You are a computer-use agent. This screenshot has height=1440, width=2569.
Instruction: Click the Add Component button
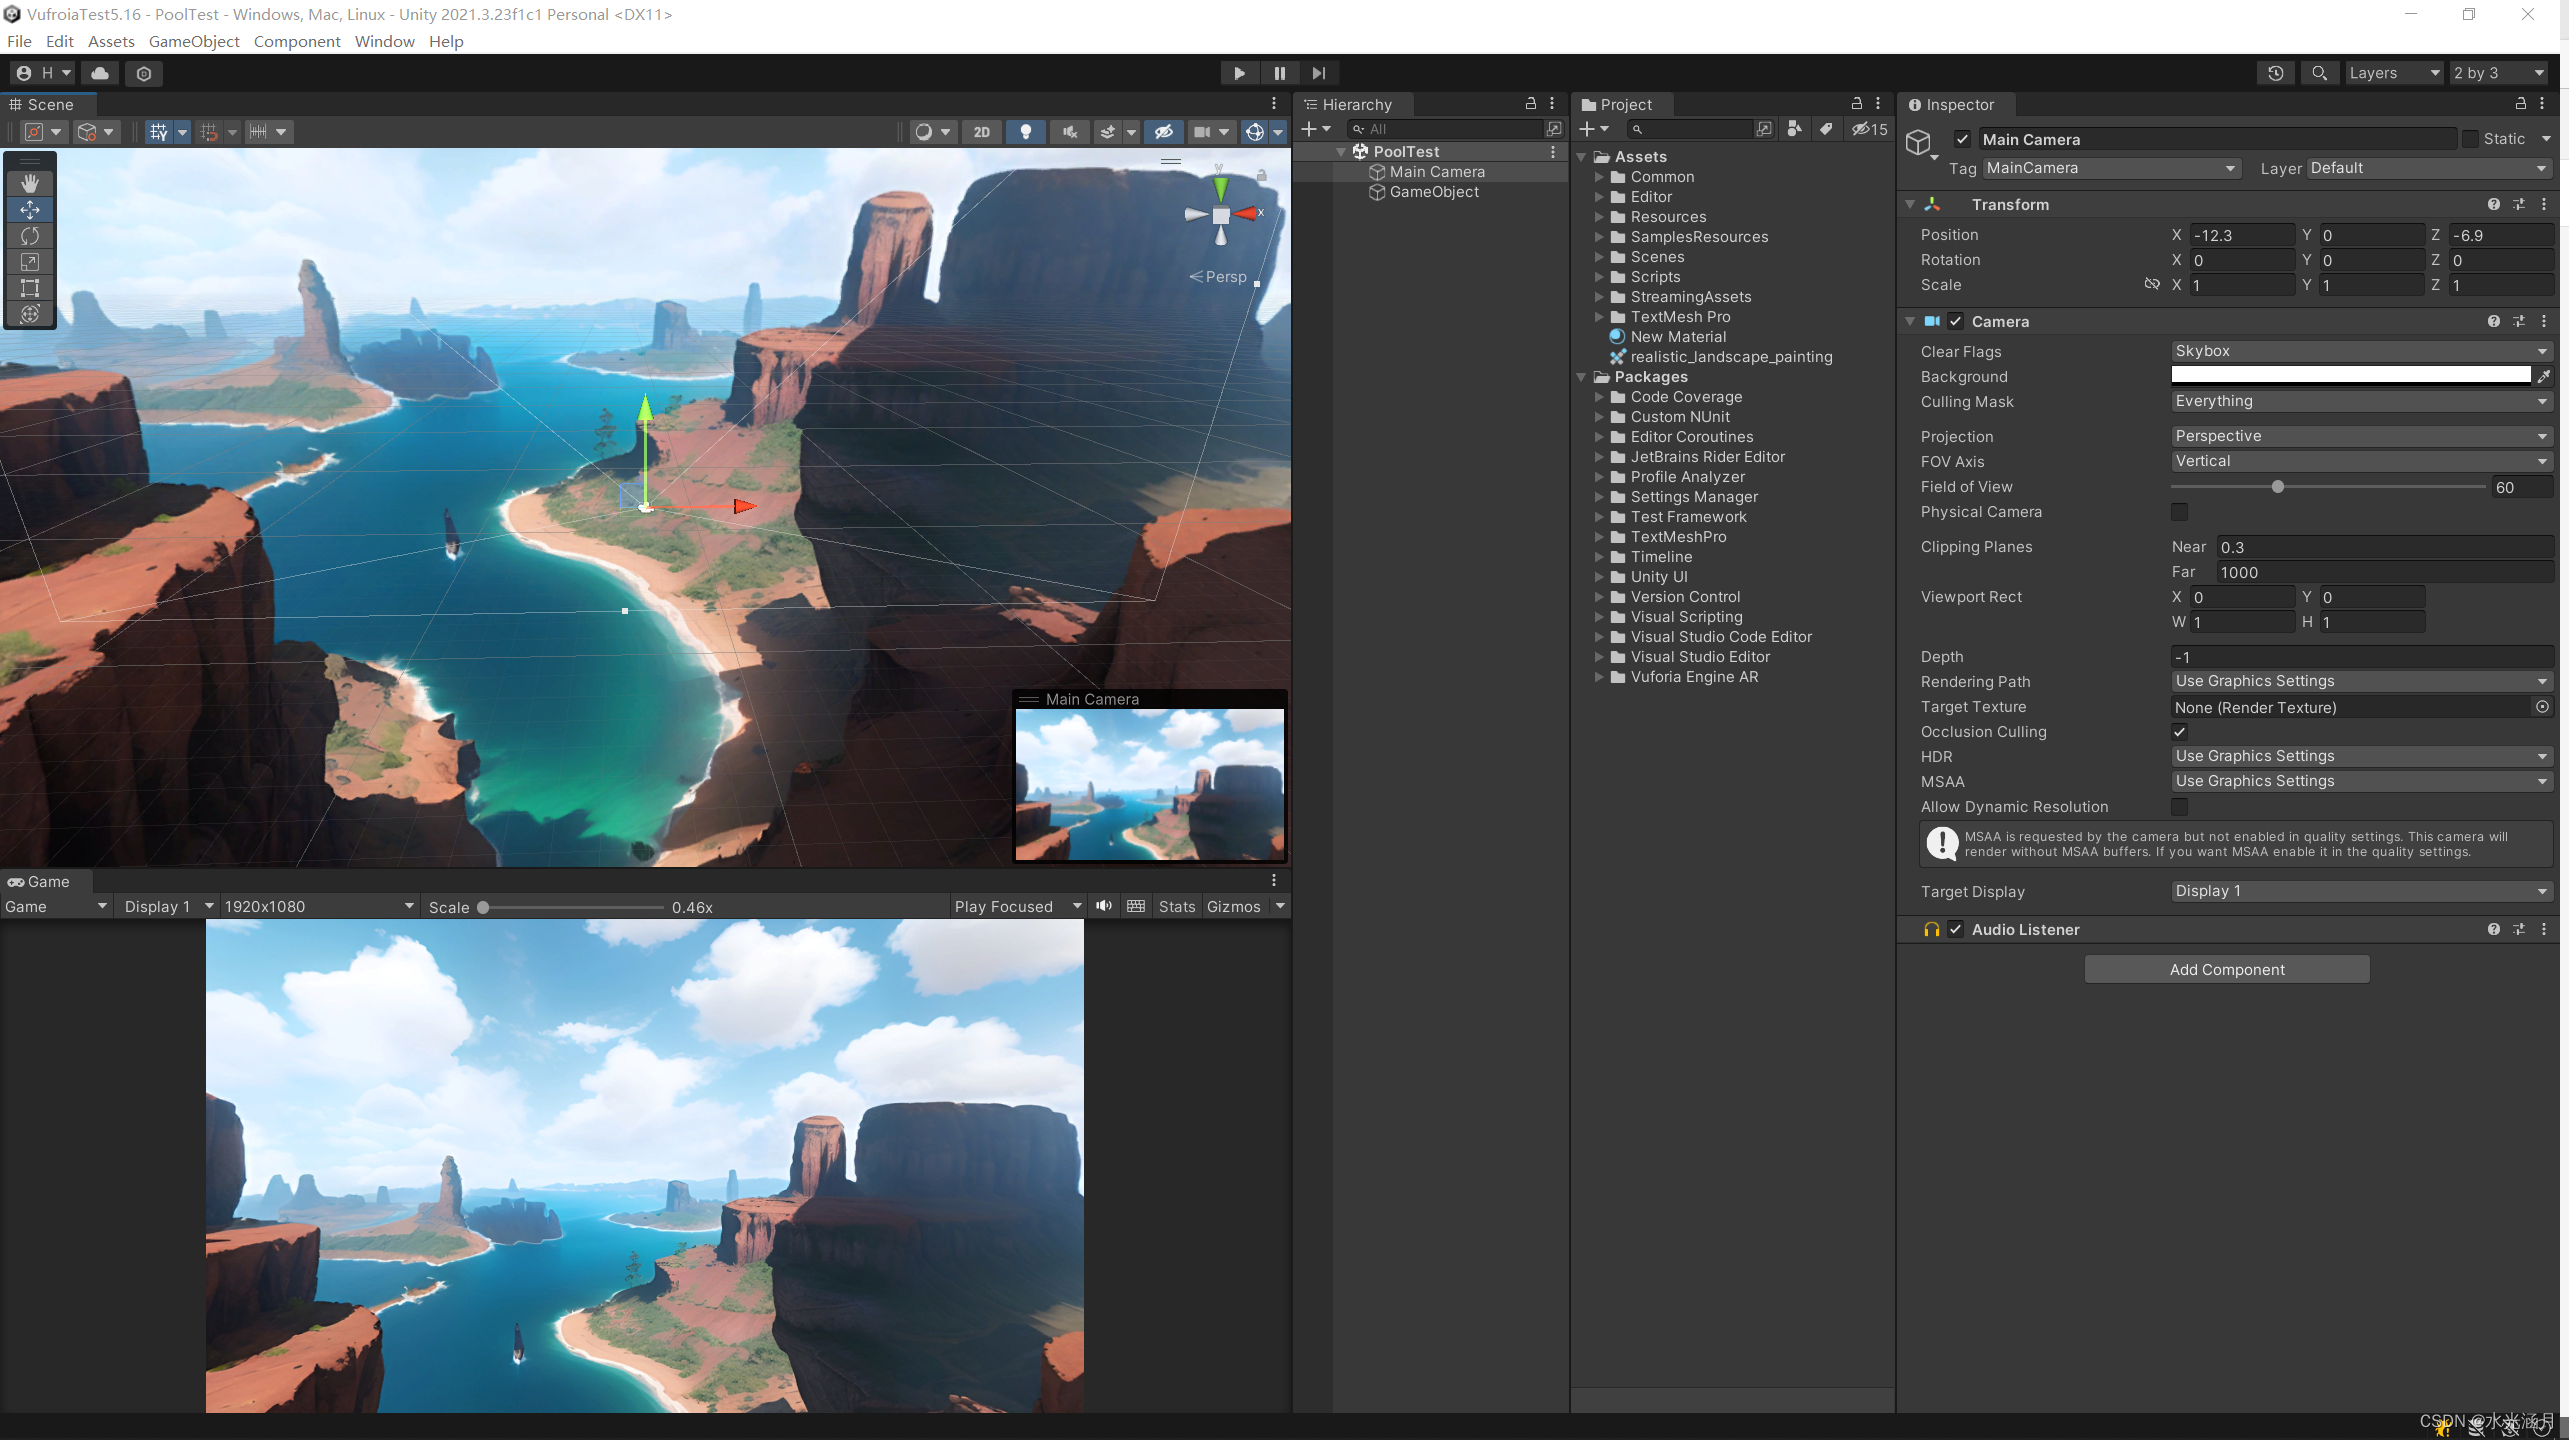click(2226, 969)
